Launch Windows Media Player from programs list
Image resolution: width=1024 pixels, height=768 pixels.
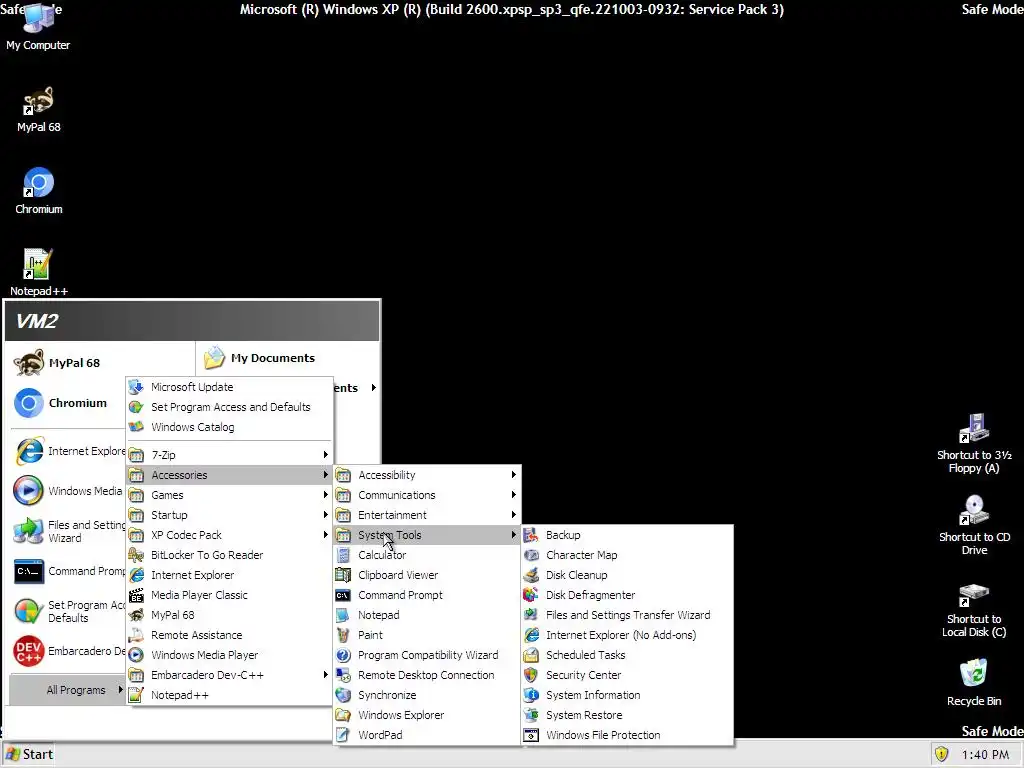[x=229, y=655]
